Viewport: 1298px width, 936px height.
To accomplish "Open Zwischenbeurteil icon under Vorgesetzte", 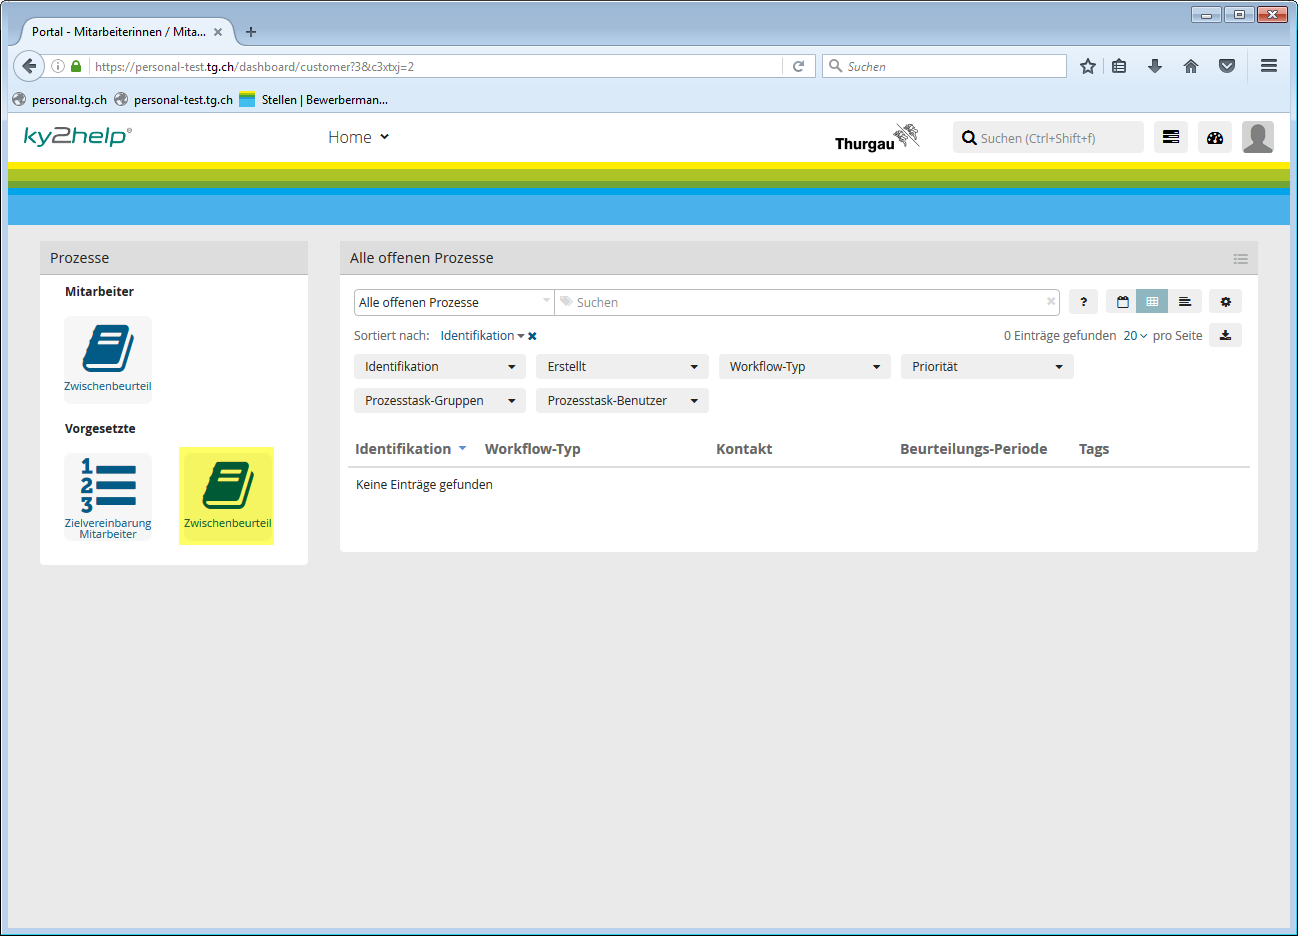I will click(227, 497).
